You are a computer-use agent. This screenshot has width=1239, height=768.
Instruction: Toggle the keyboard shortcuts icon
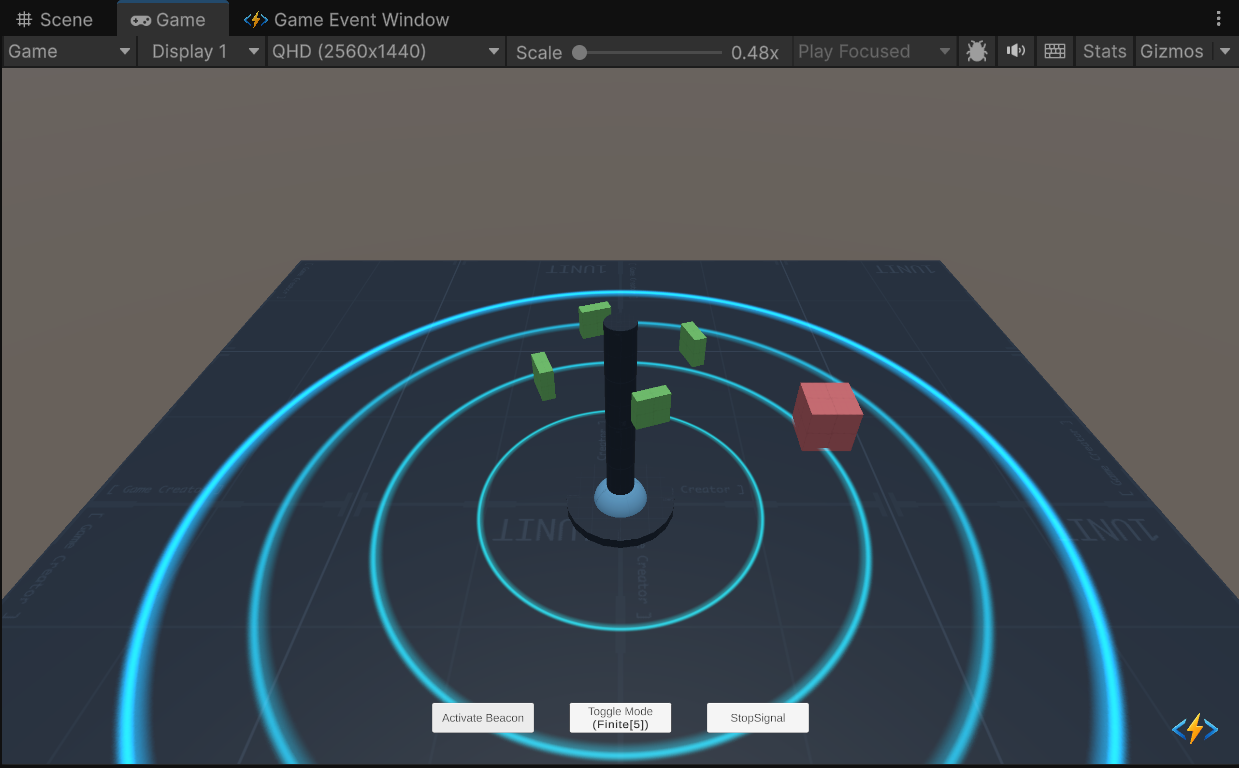[x=1054, y=52]
